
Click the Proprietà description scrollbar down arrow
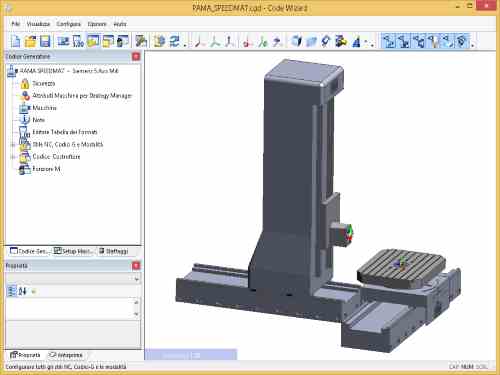[x=136, y=314]
